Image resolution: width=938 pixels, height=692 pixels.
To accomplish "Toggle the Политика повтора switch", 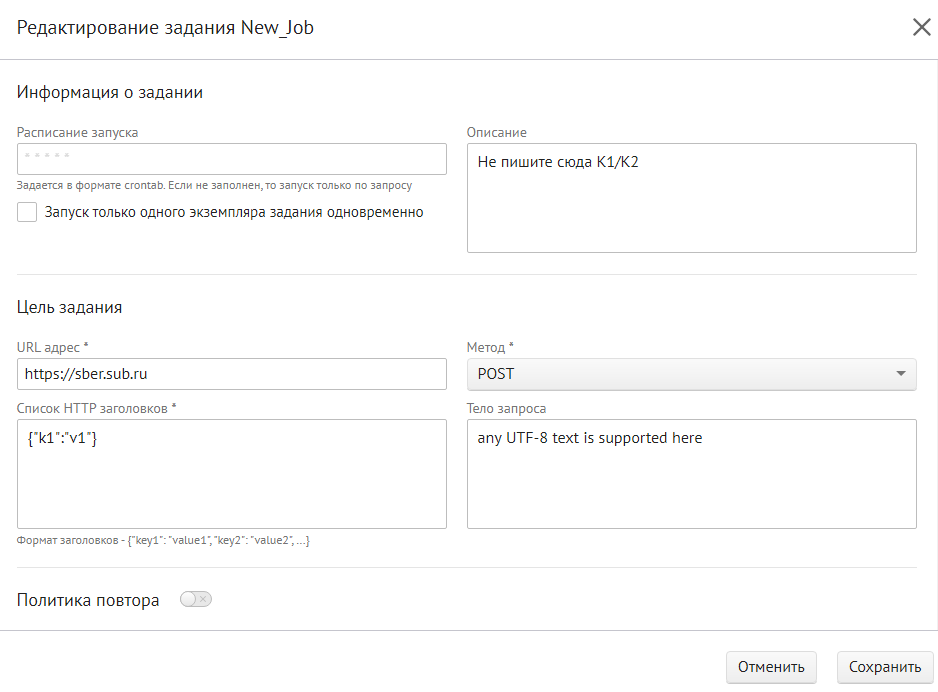I will (x=196, y=599).
